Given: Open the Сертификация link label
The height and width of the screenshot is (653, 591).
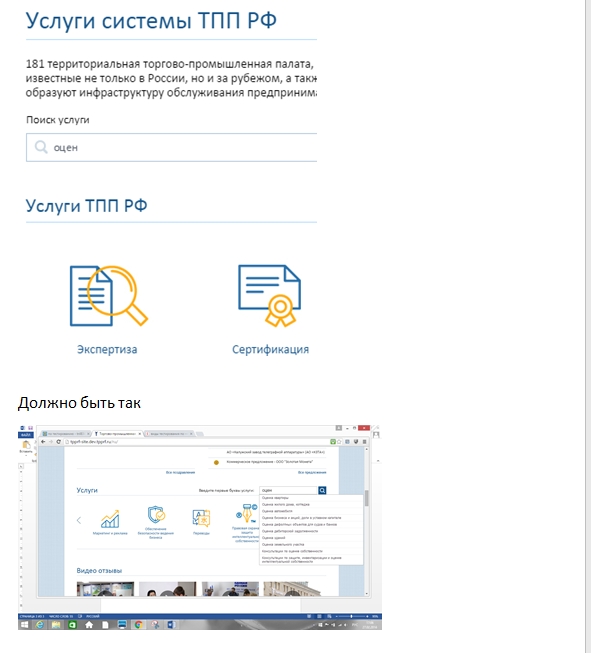Looking at the screenshot, I should click(270, 349).
